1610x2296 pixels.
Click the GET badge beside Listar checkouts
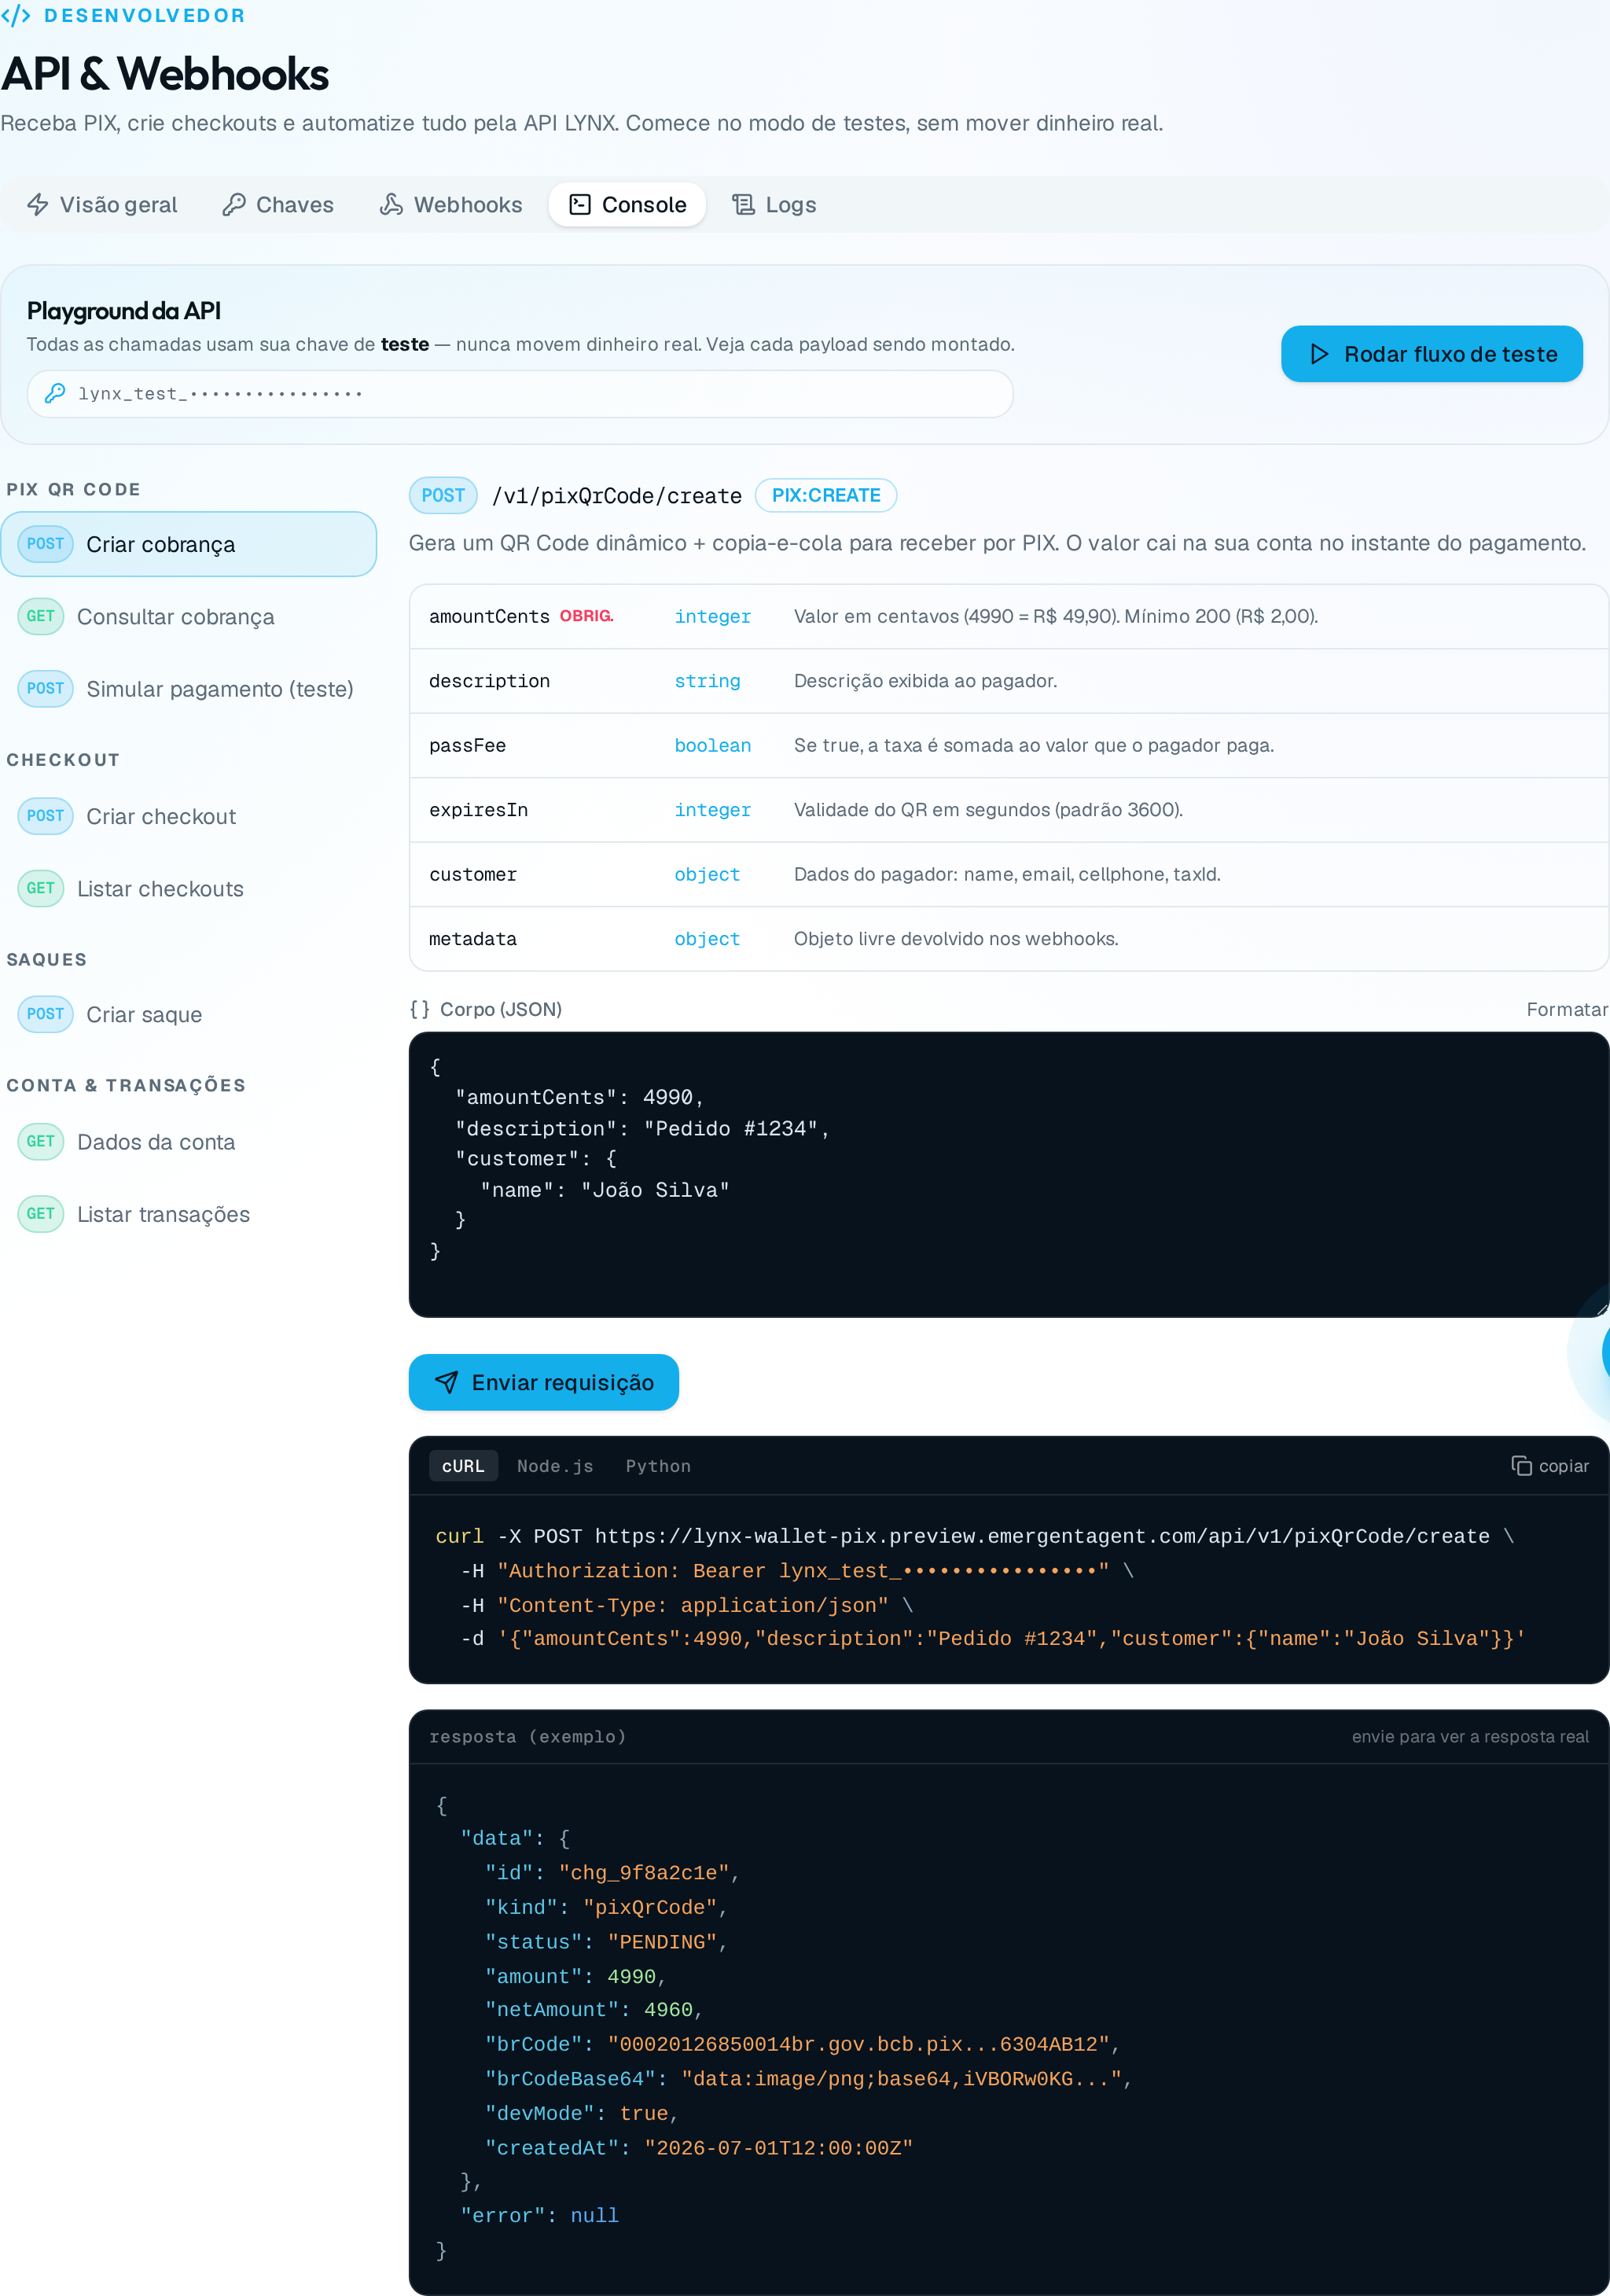pyautogui.click(x=41, y=888)
